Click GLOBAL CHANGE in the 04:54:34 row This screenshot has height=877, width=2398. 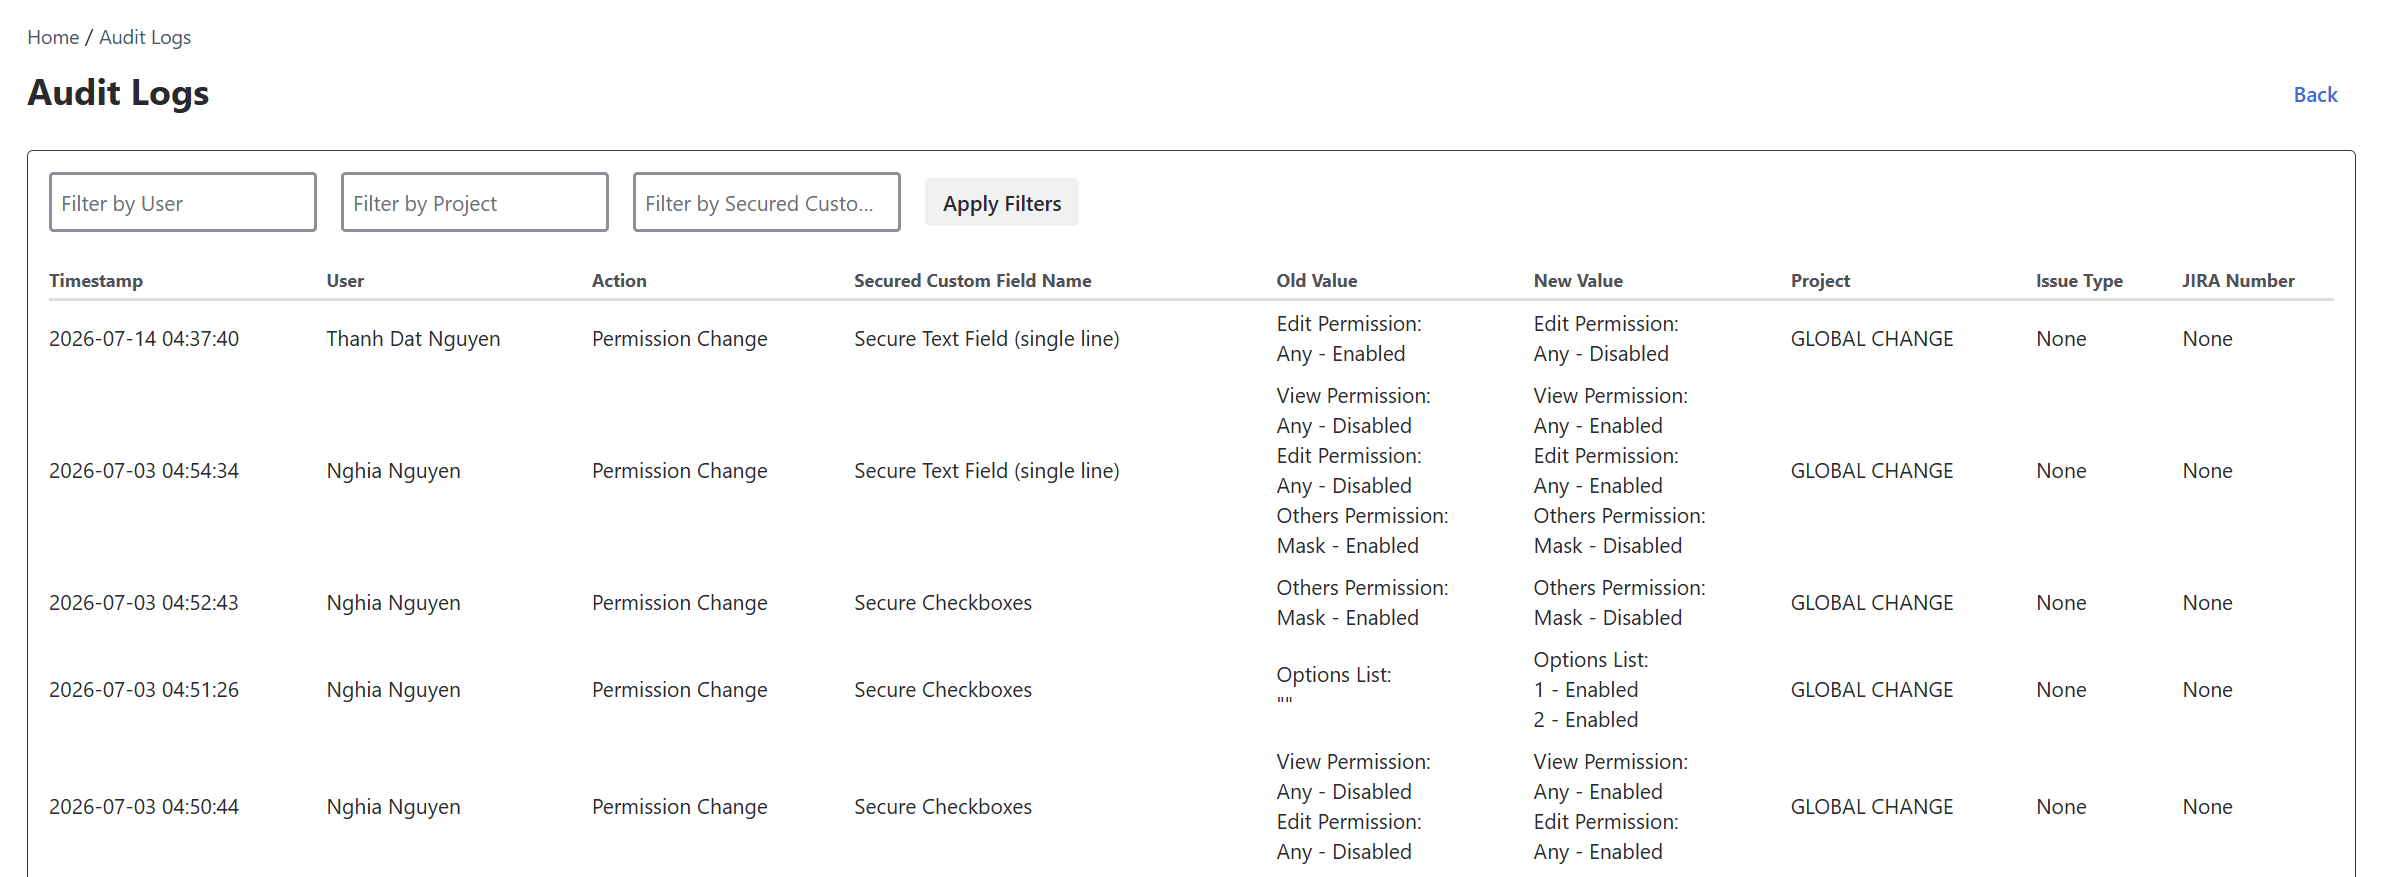1871,471
